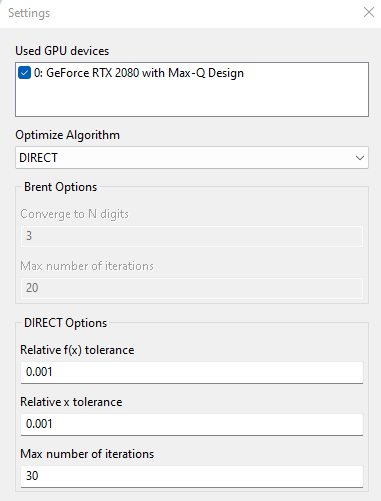The width and height of the screenshot is (381, 501).
Task: Click the 'Optimize Algorithm' label
Action: [x=67, y=135]
